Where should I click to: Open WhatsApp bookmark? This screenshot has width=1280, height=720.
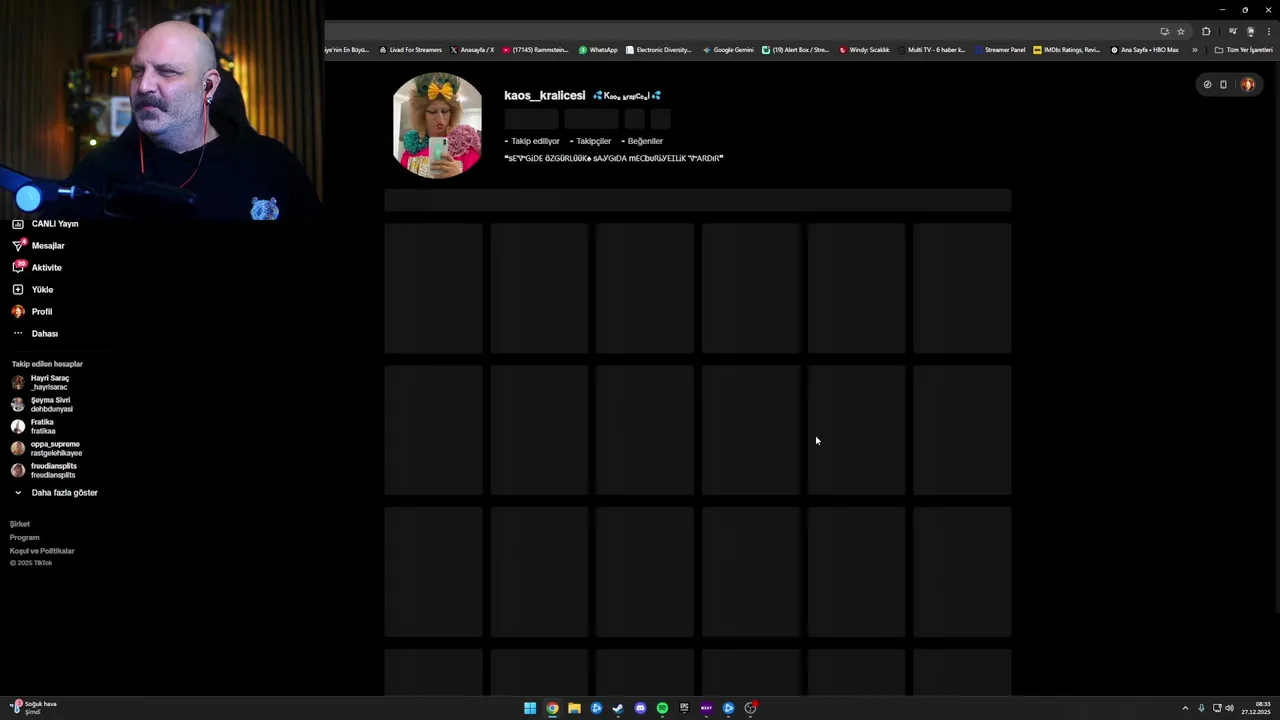pos(598,50)
